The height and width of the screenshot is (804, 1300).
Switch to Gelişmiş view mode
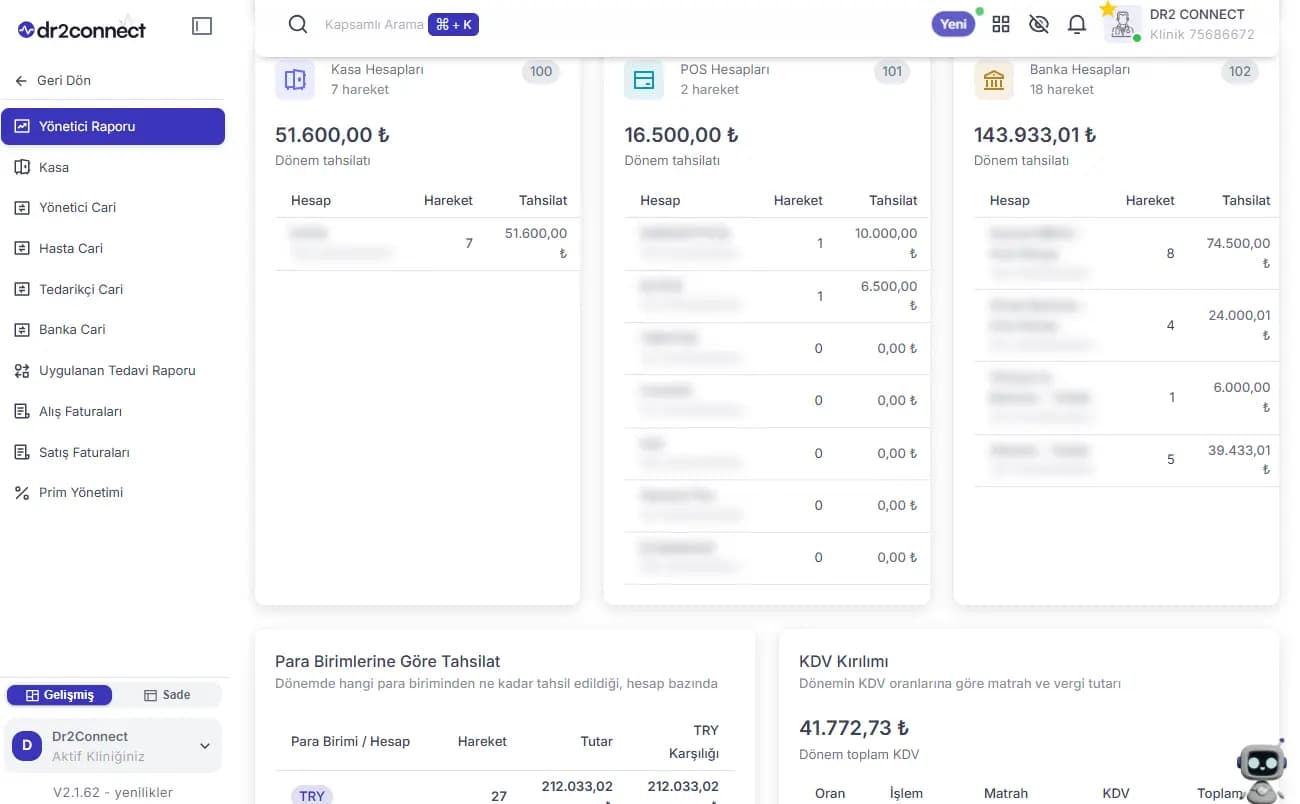click(x=60, y=695)
